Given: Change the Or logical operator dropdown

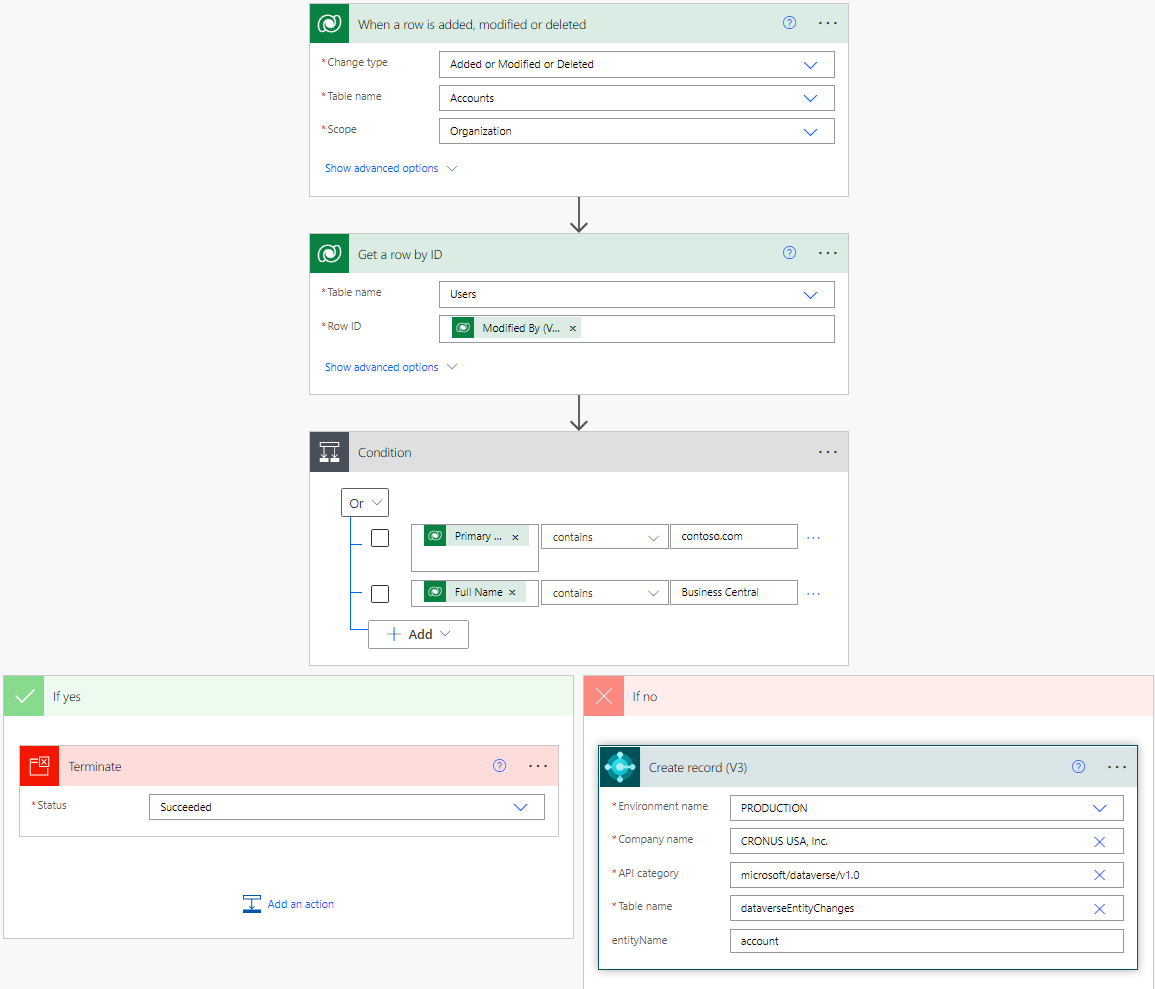Looking at the screenshot, I should coord(365,503).
